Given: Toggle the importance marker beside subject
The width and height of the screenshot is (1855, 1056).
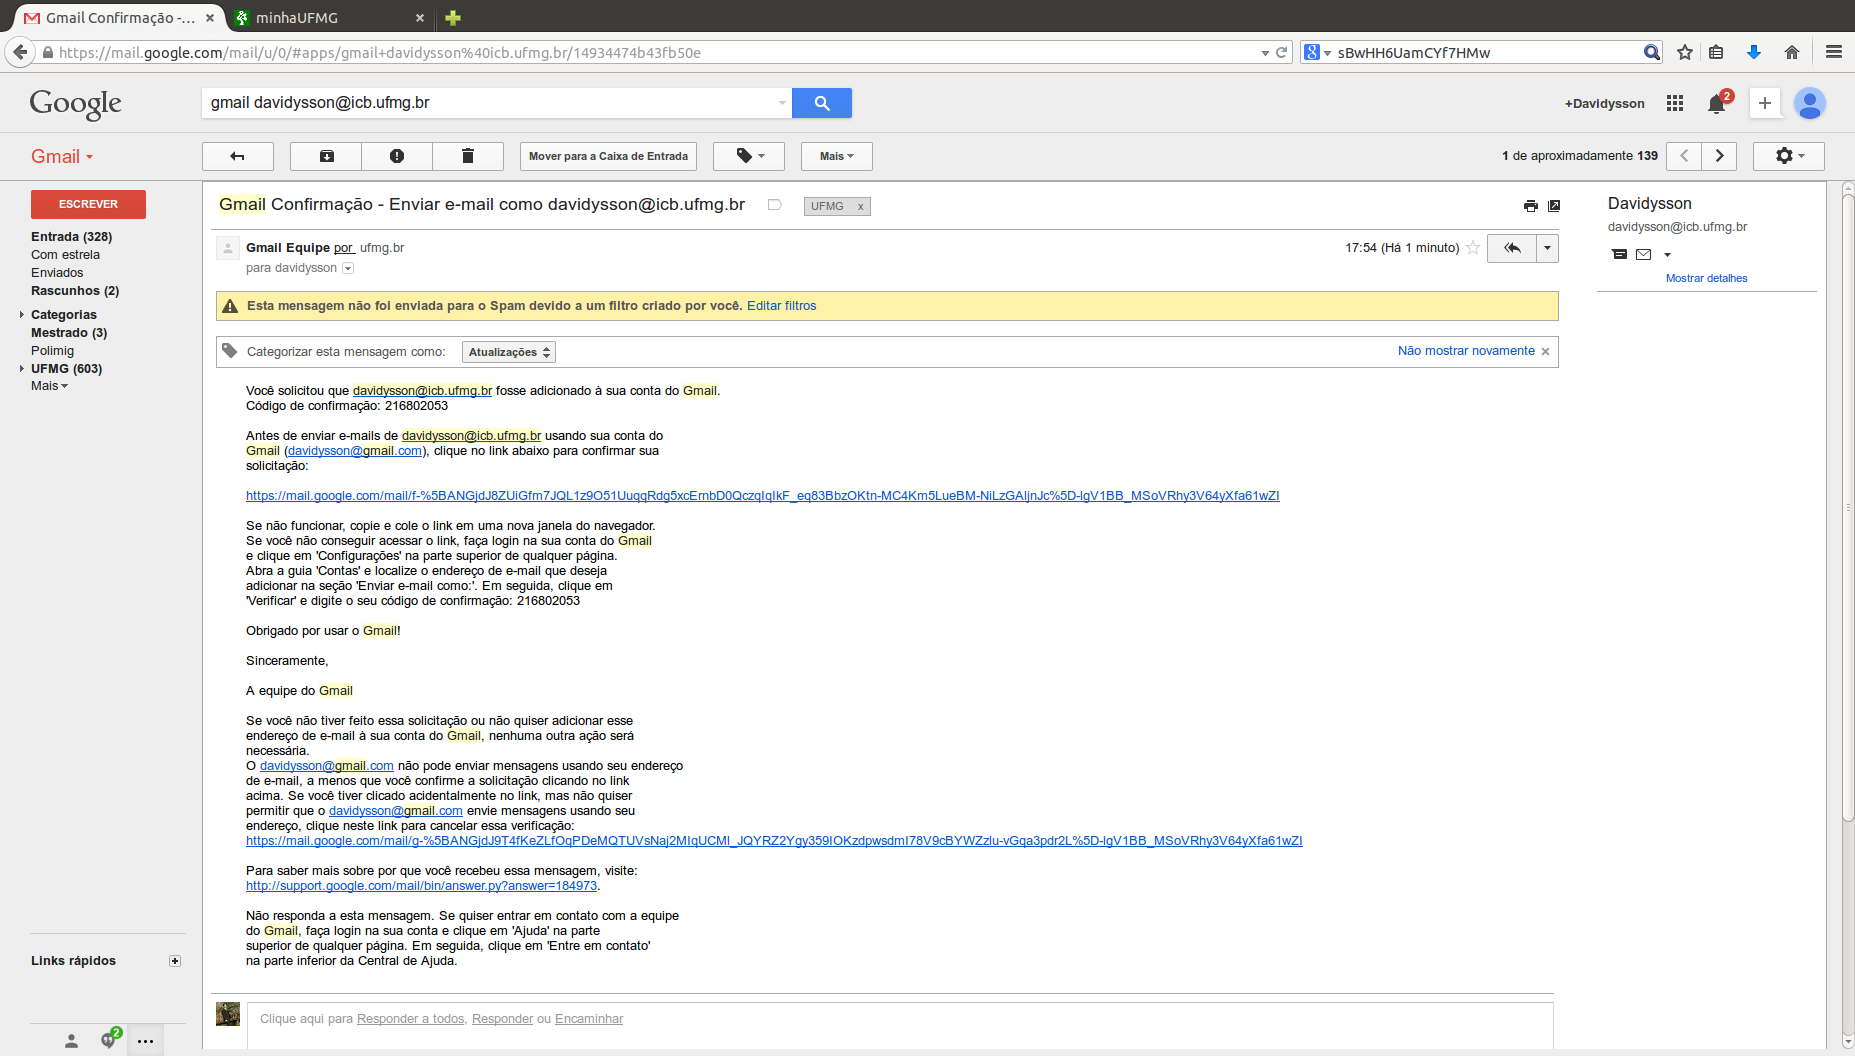Looking at the screenshot, I should (x=774, y=205).
